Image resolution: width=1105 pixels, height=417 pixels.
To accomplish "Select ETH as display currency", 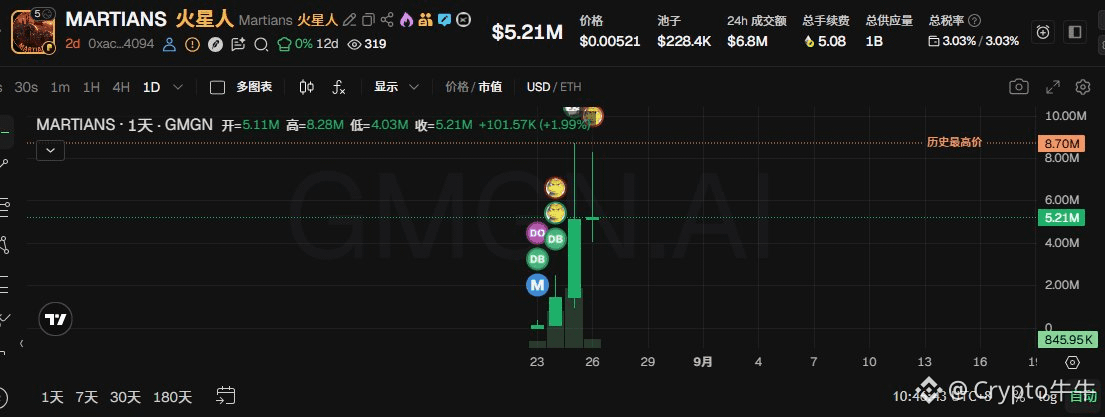I will click(x=571, y=87).
